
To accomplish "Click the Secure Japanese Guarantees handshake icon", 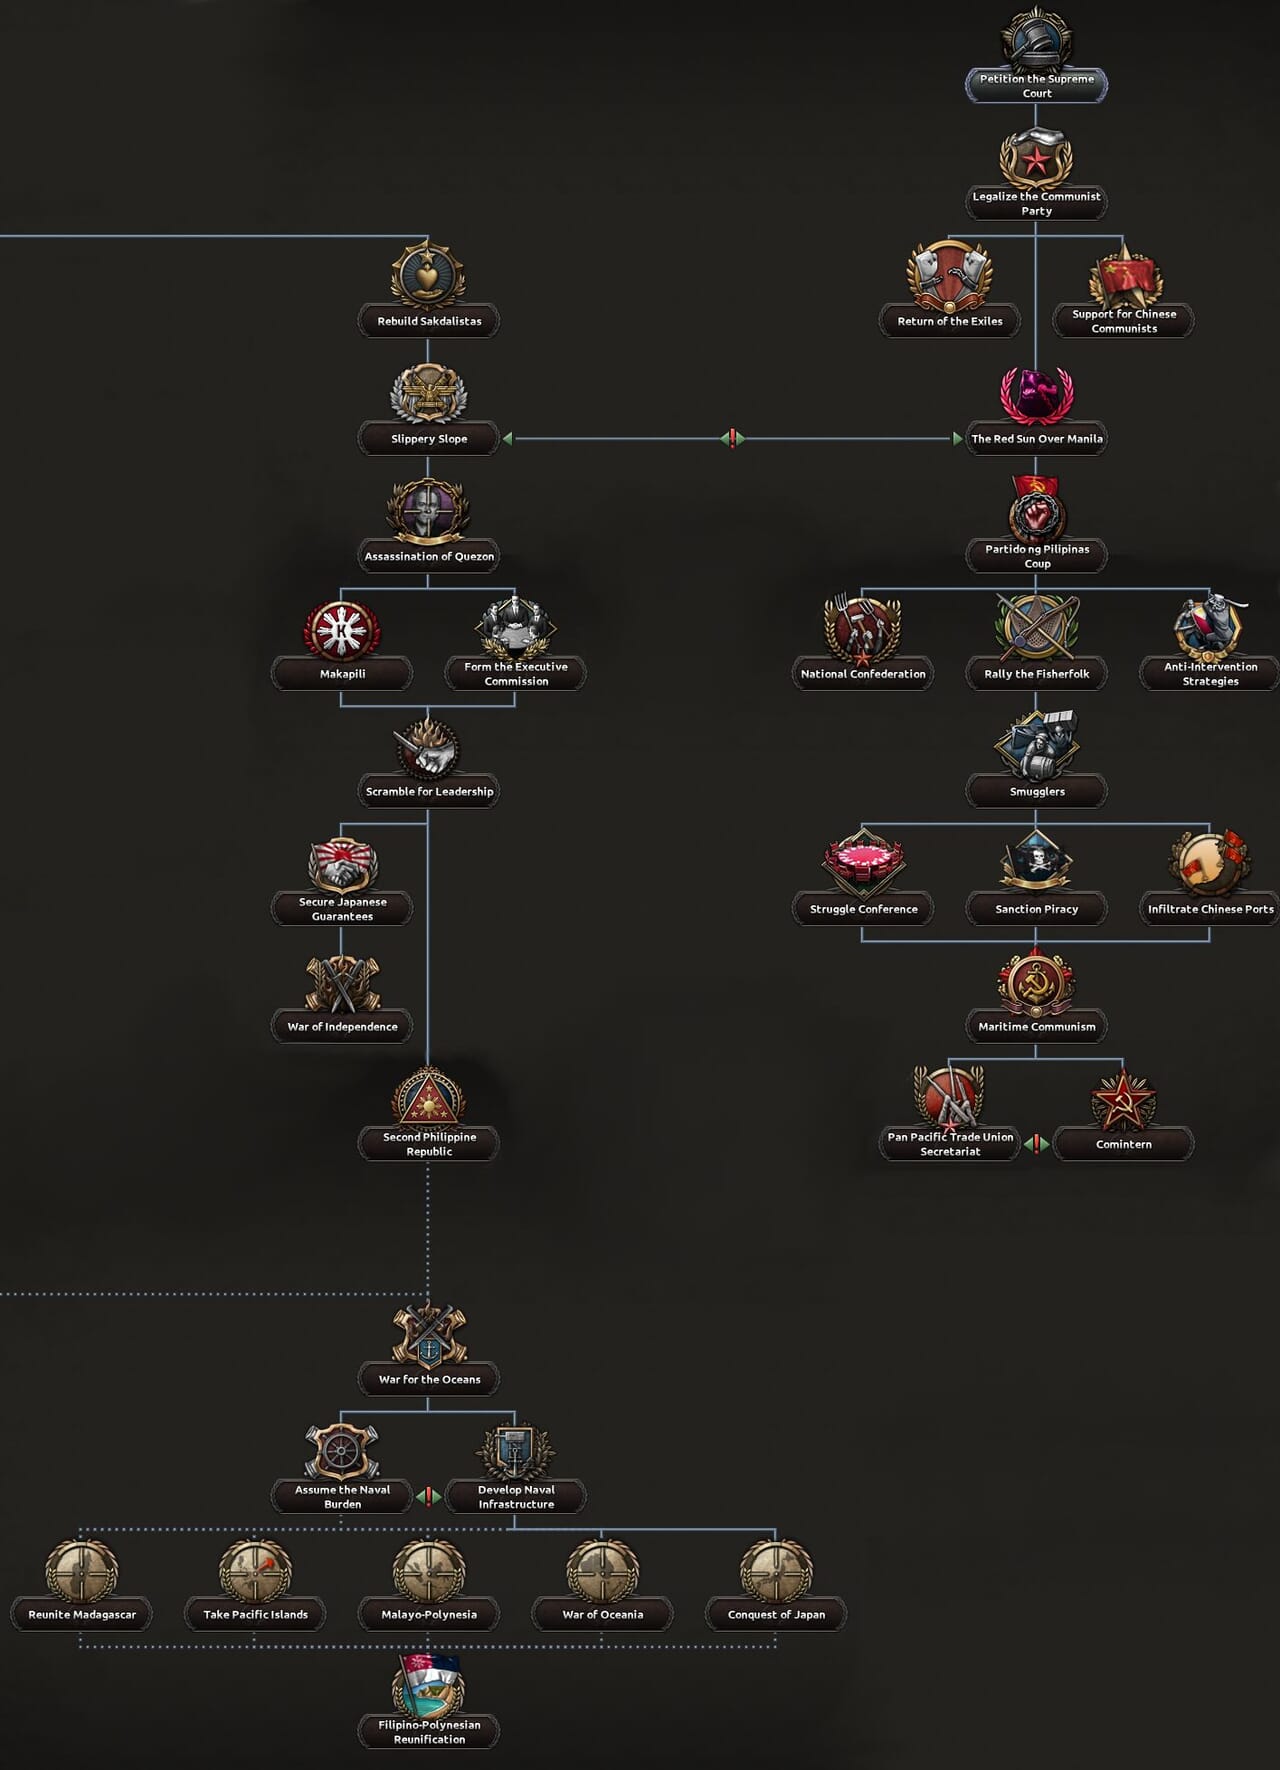I will [x=342, y=862].
